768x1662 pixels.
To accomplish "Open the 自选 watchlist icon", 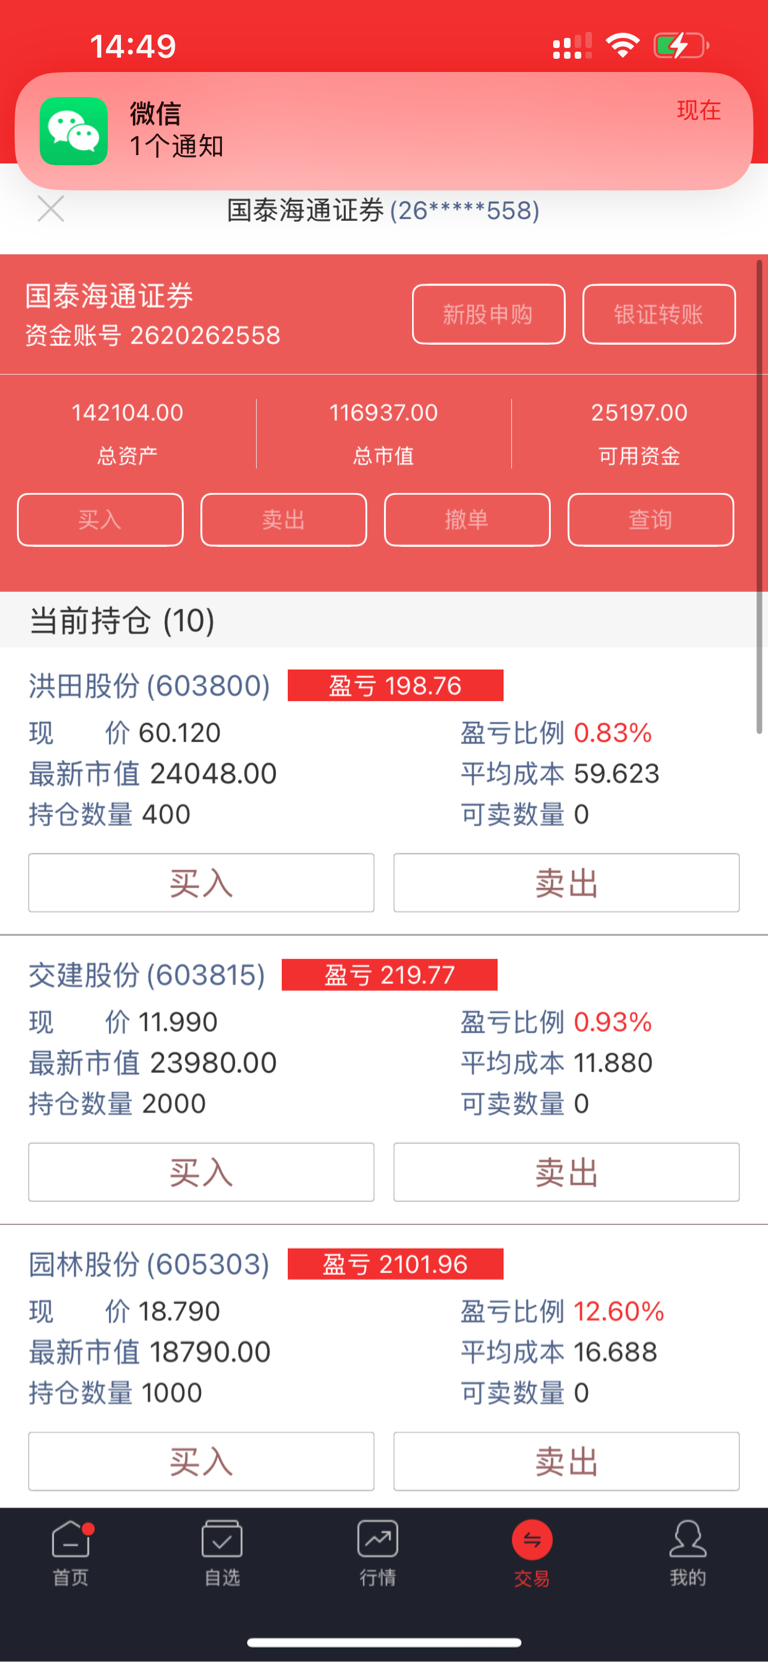I will point(222,1540).
